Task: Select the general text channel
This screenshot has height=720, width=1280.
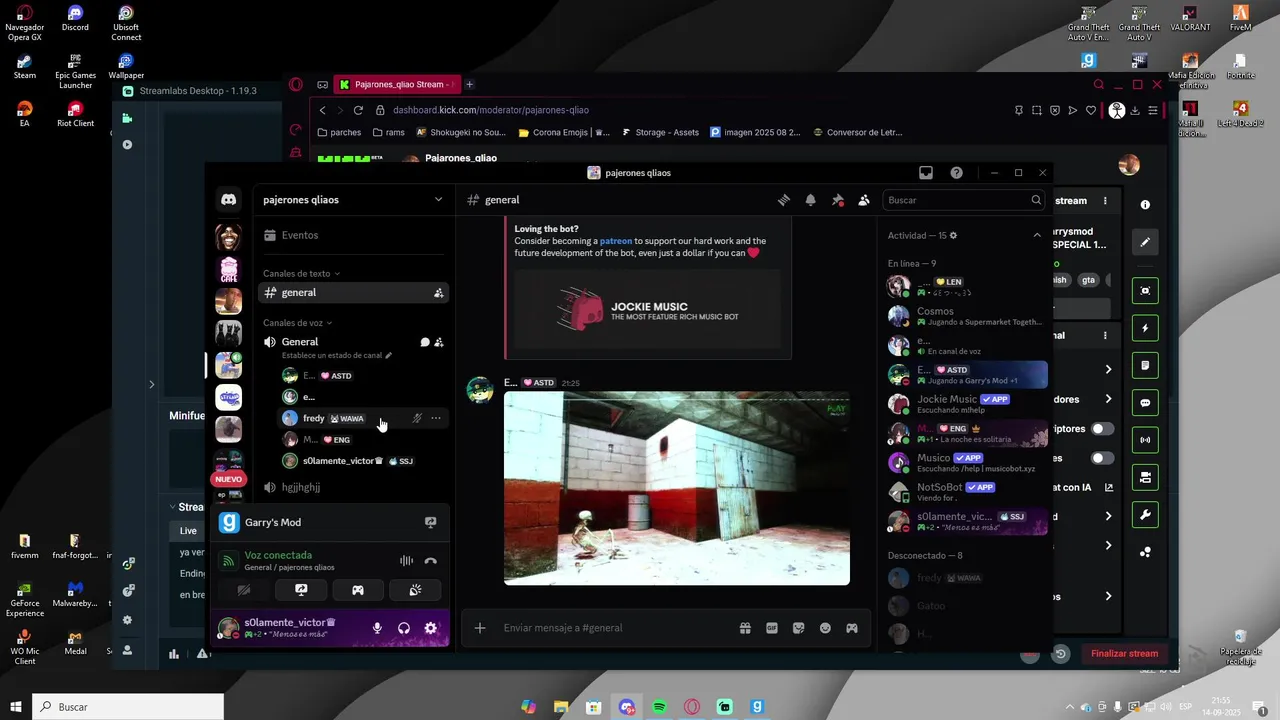Action: [353, 293]
